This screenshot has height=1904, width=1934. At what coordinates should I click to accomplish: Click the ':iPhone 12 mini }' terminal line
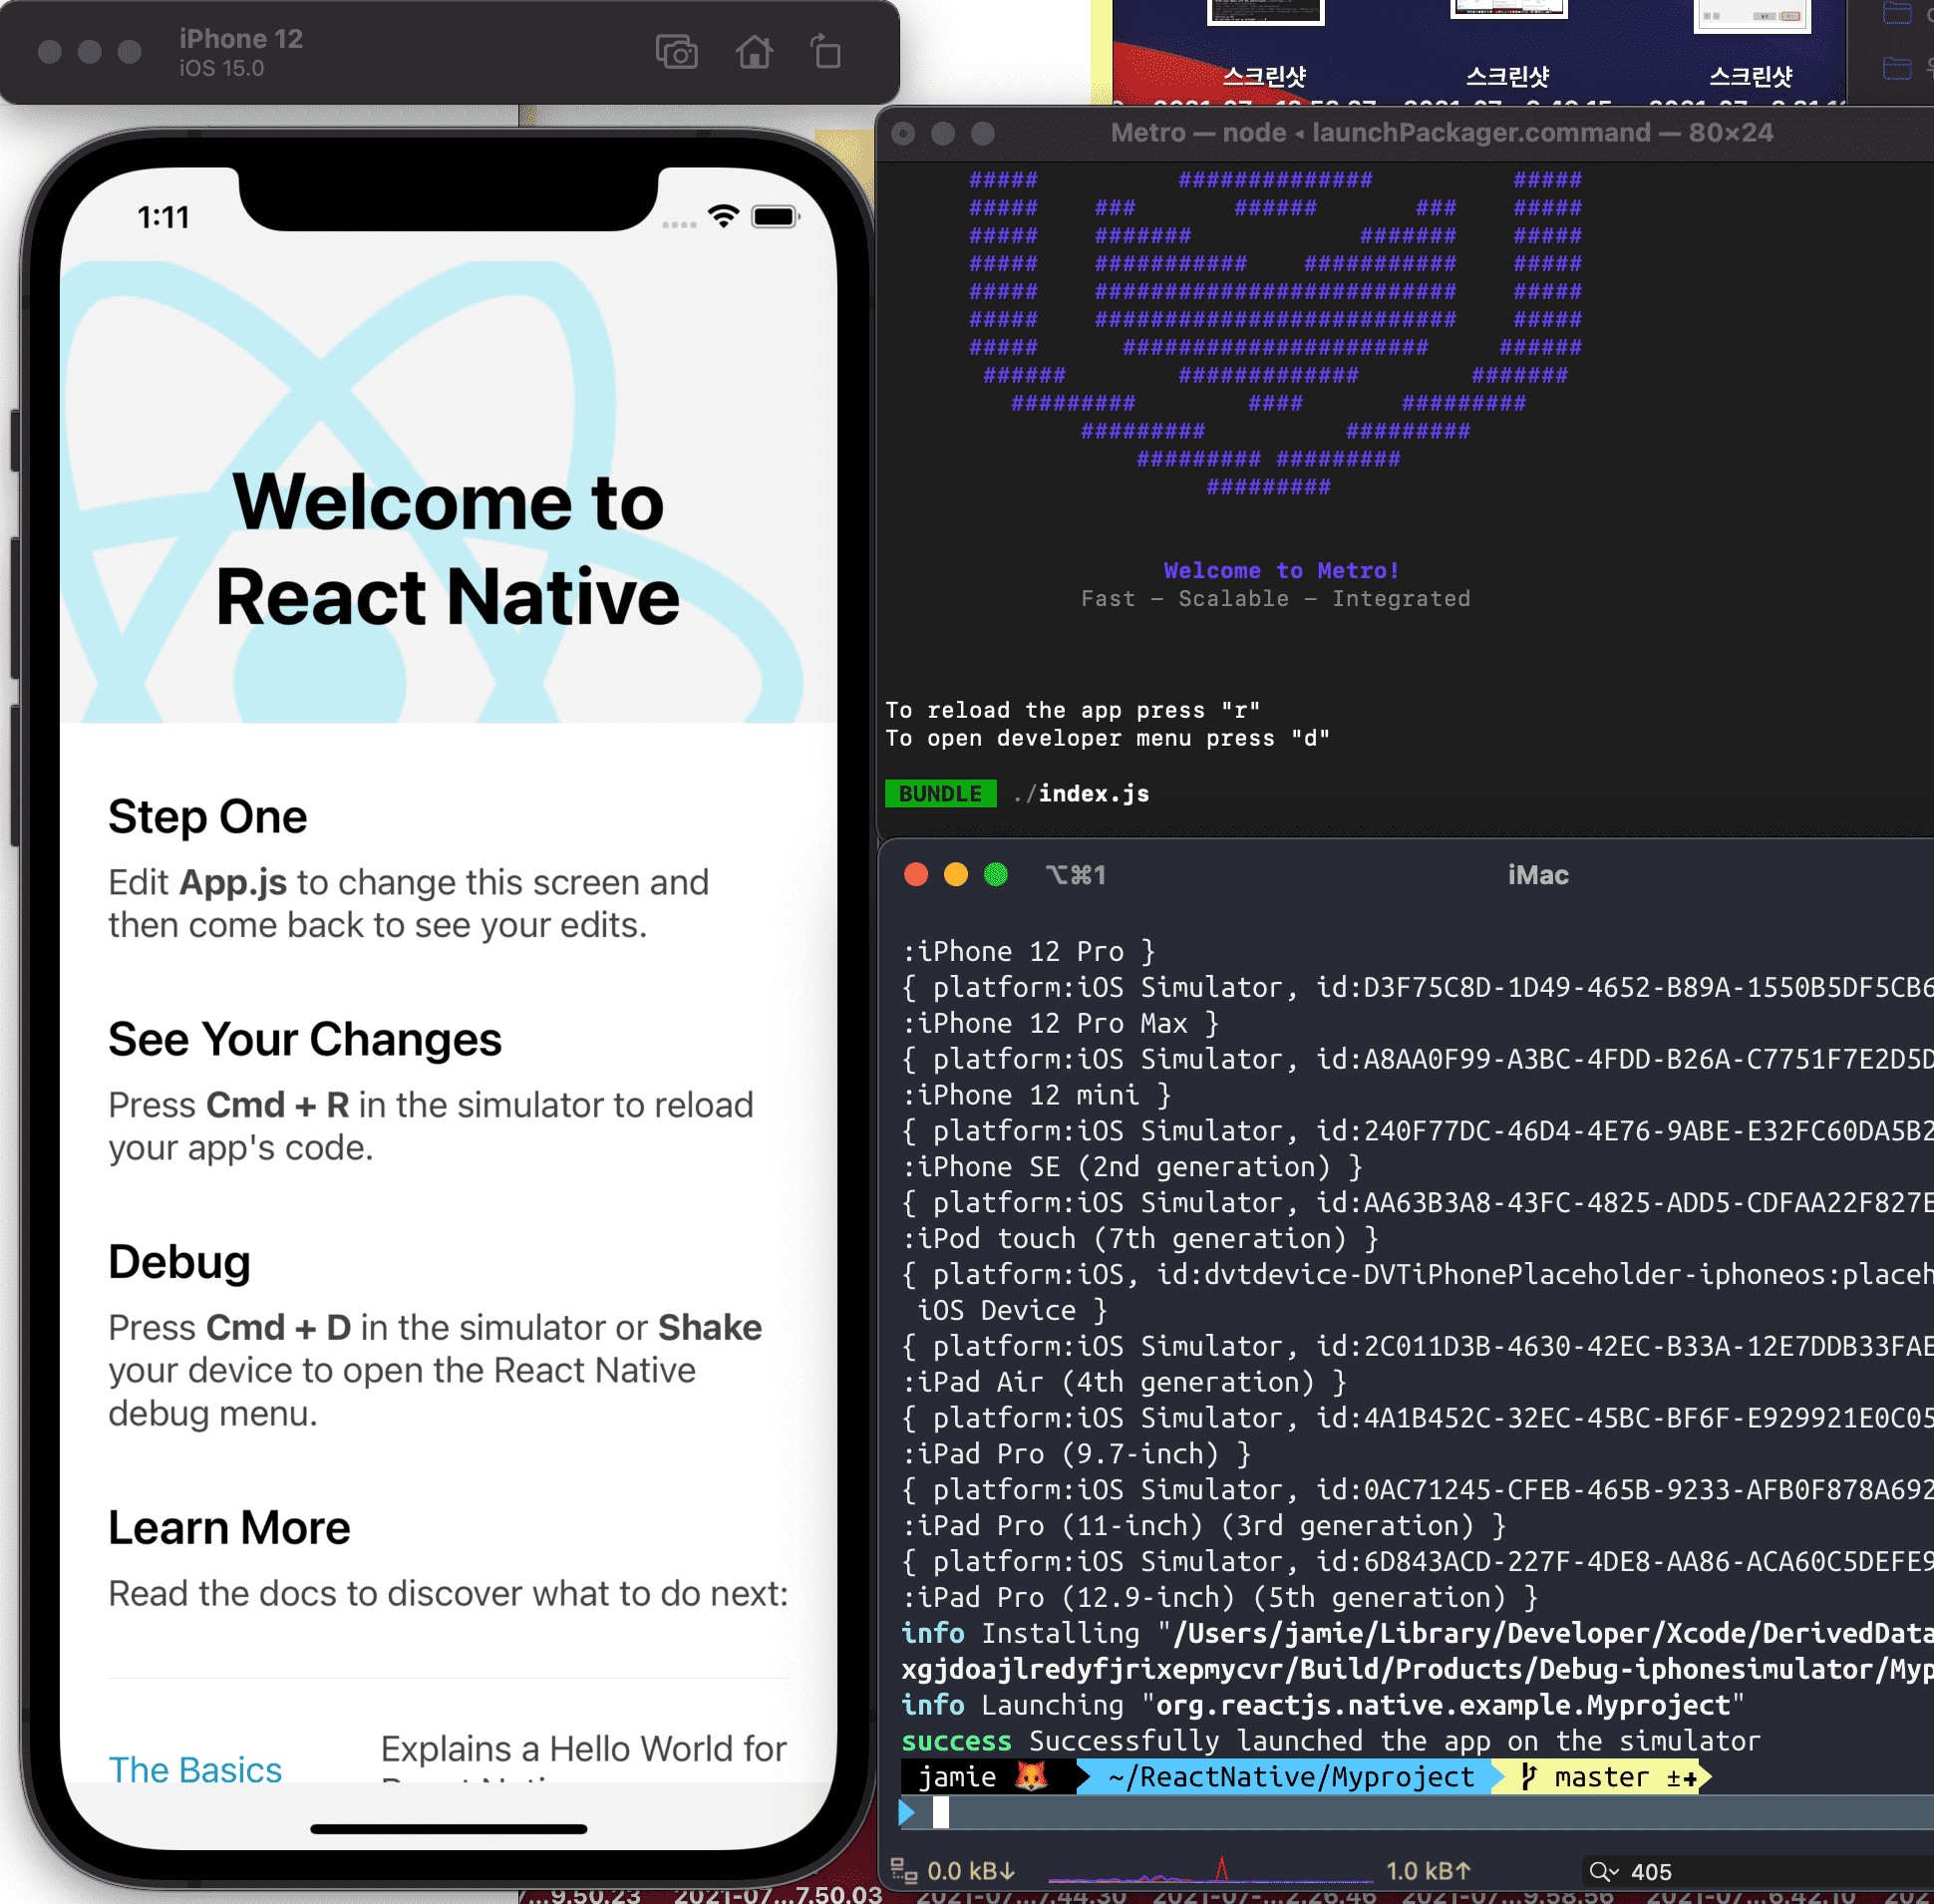tap(1035, 1095)
